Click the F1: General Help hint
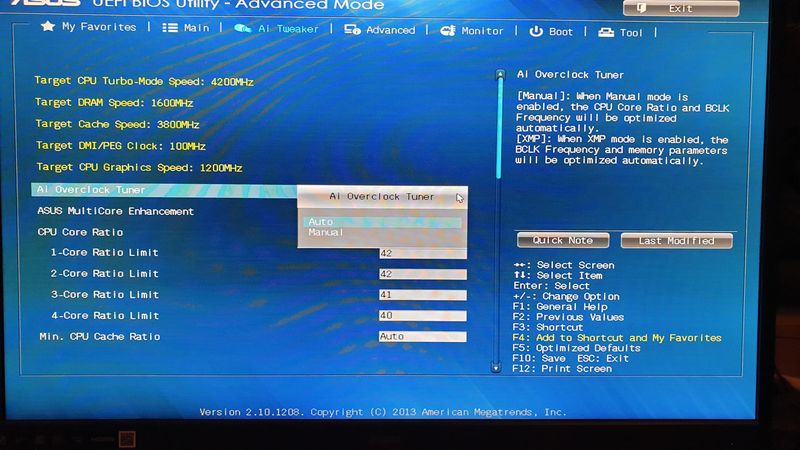800x450 pixels. (x=560, y=307)
